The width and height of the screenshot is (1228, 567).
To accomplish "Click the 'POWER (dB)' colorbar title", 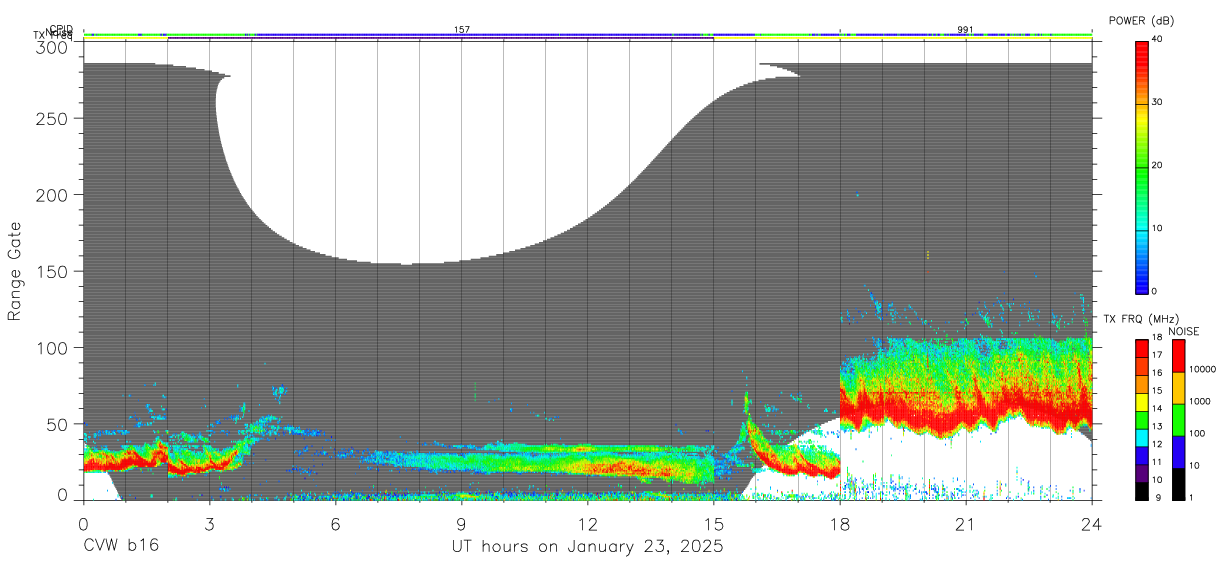I will pyautogui.click(x=1141, y=20).
